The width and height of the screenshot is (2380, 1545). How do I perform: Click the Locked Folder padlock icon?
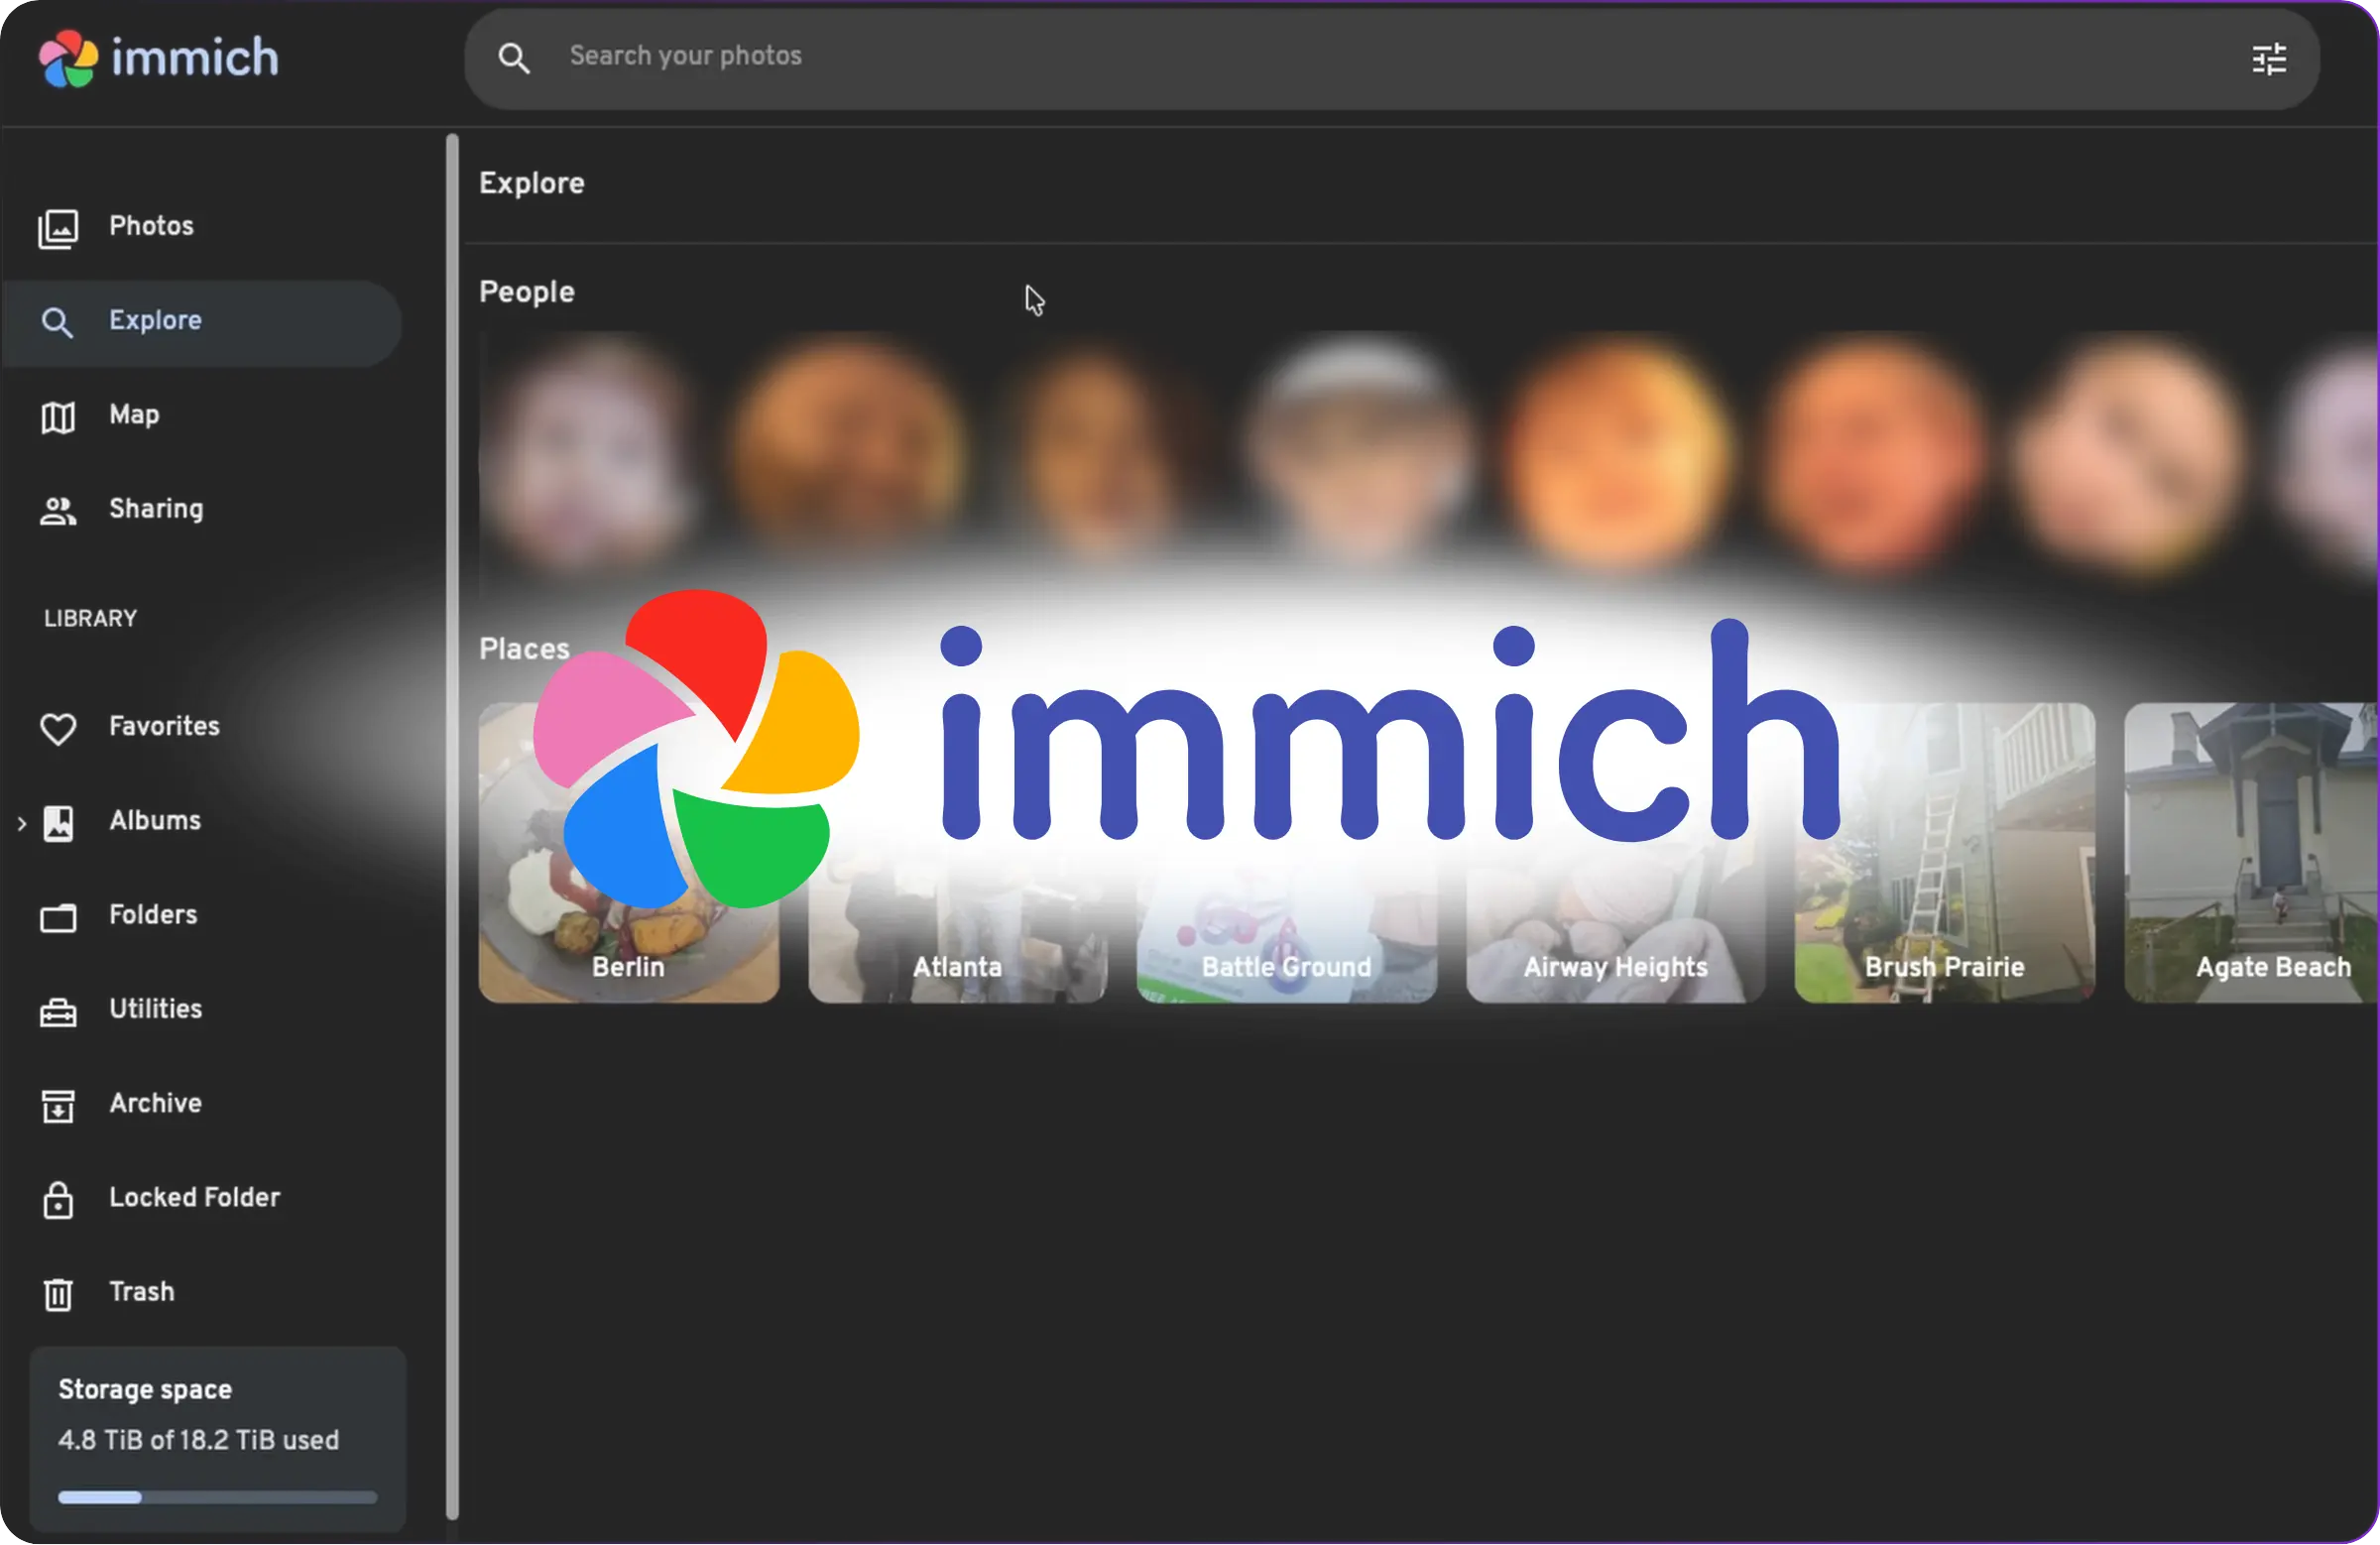pos(58,1200)
